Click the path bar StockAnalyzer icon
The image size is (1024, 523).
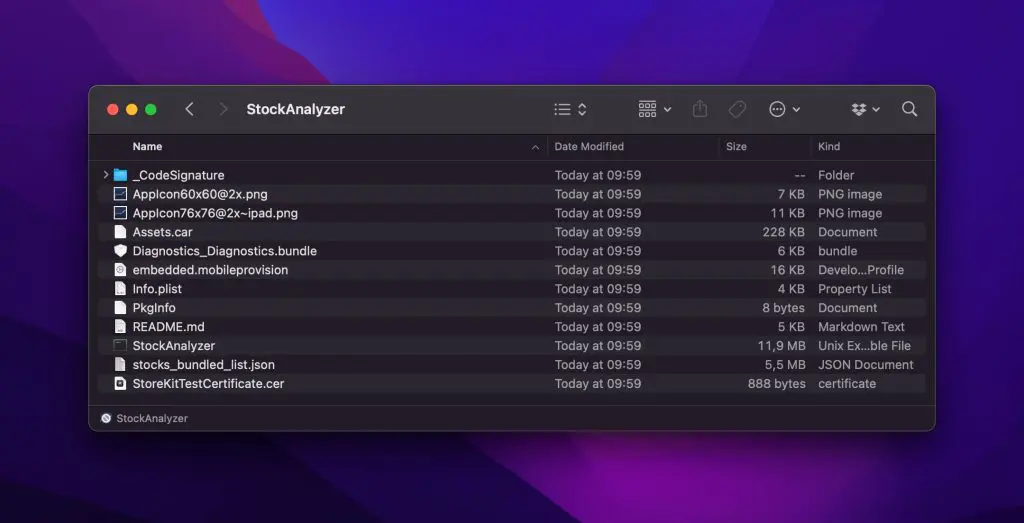pyautogui.click(x=106, y=419)
